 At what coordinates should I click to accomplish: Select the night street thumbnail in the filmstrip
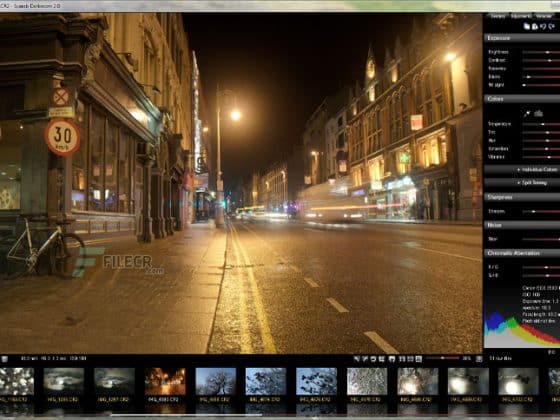click(x=165, y=381)
